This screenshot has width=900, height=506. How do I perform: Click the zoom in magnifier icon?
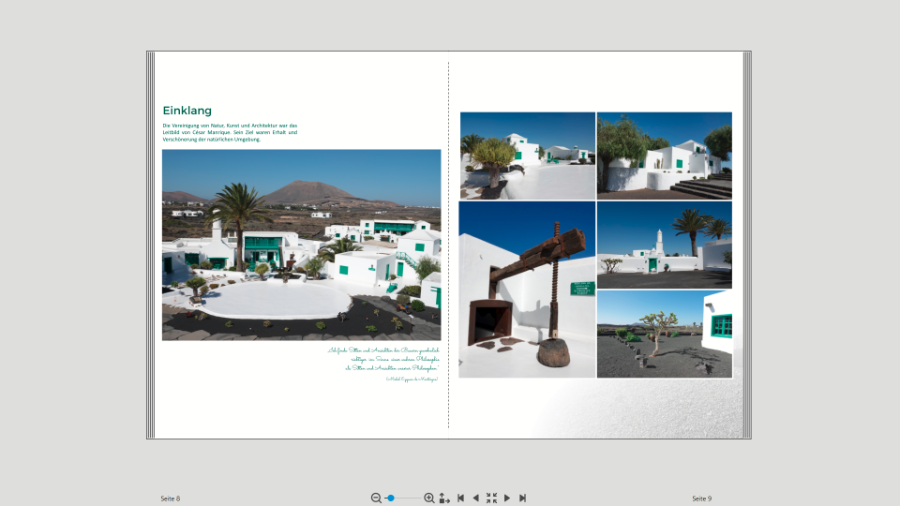(429, 498)
